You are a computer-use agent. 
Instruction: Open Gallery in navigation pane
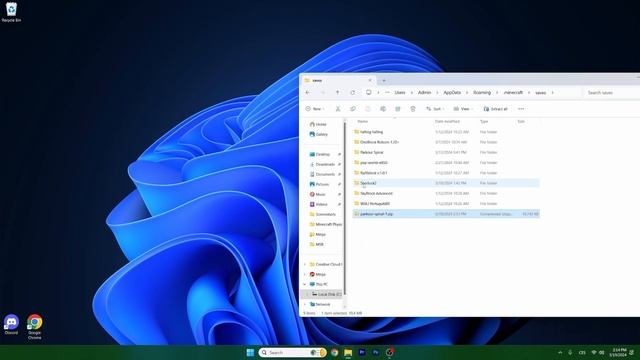319,134
